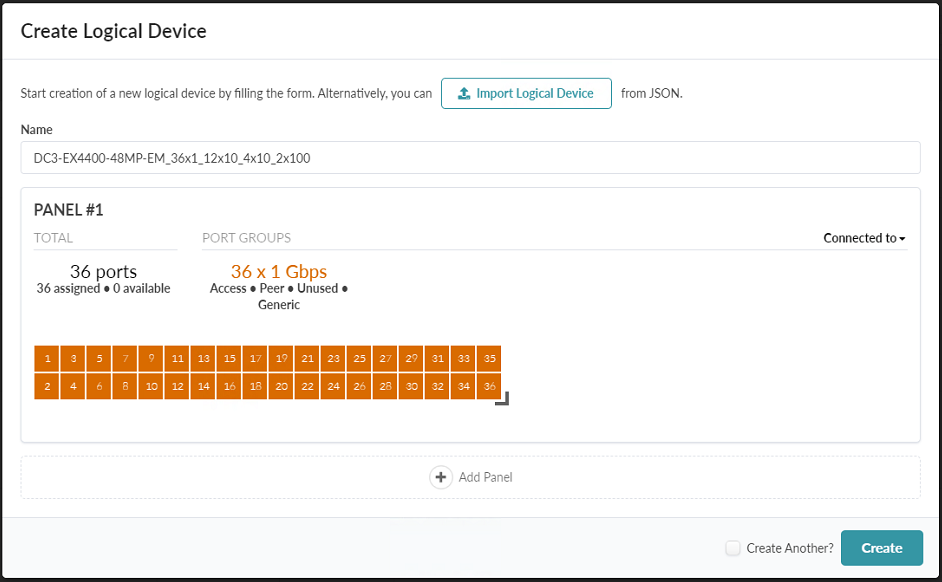Viewport: 942px width, 582px height.
Task: Click port 21 in the panel grid
Action: [x=307, y=359]
